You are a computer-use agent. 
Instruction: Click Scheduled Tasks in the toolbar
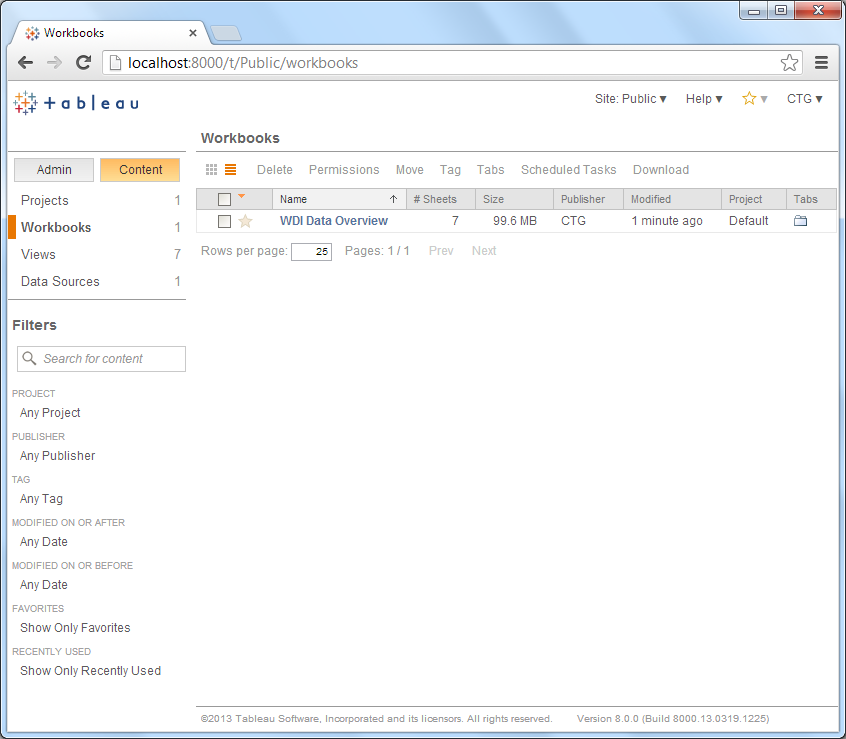[568, 169]
